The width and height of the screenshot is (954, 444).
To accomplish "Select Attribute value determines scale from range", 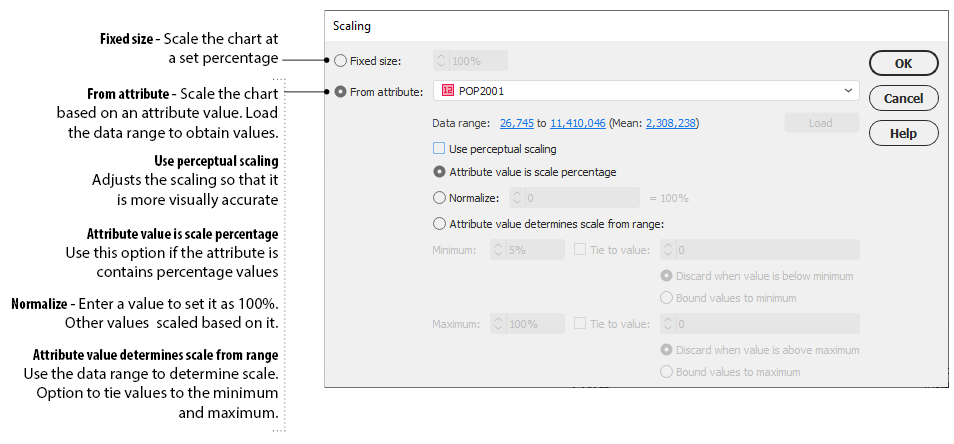I will (x=439, y=224).
